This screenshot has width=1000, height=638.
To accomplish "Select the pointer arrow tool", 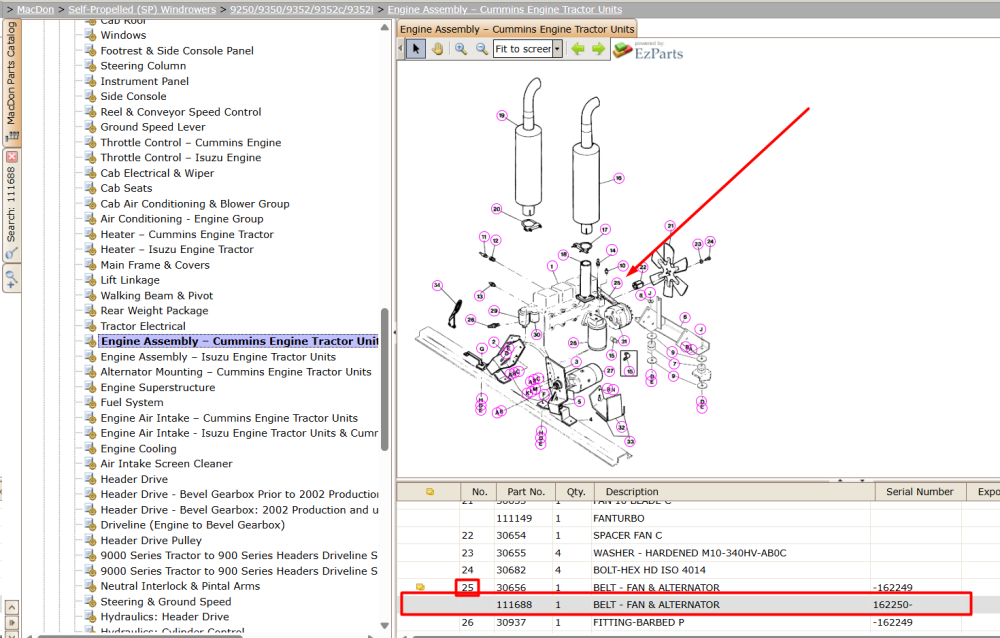I will tap(416, 49).
